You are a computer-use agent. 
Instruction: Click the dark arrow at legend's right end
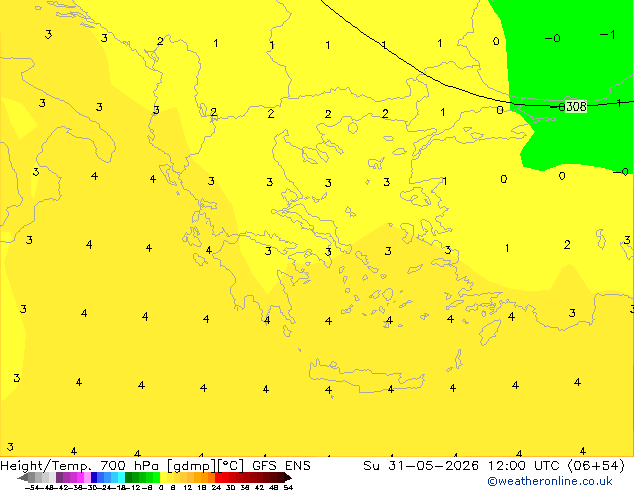[288, 478]
